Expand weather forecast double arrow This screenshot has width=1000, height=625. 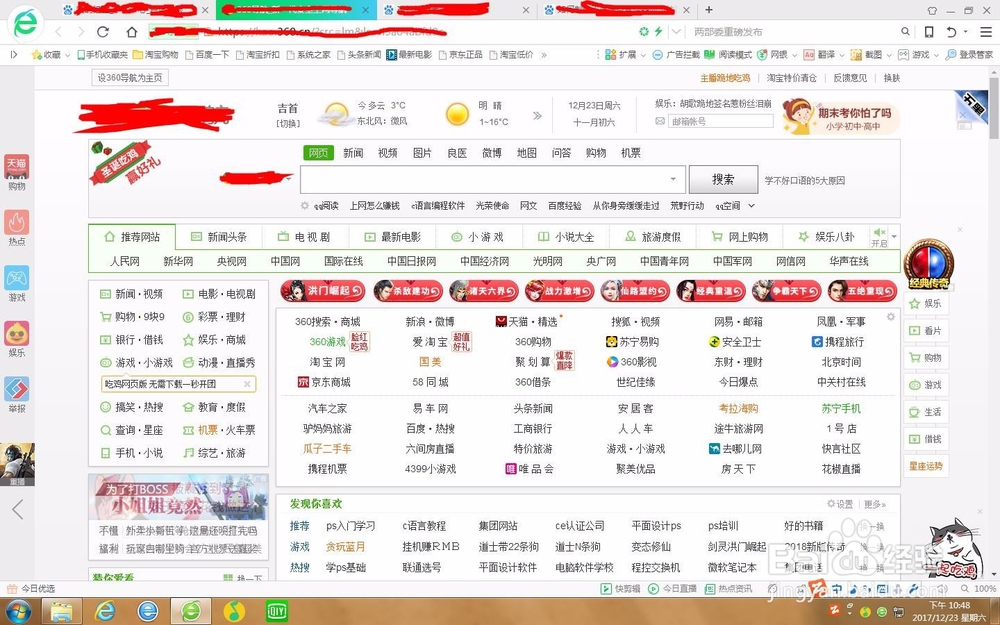[x=537, y=115]
